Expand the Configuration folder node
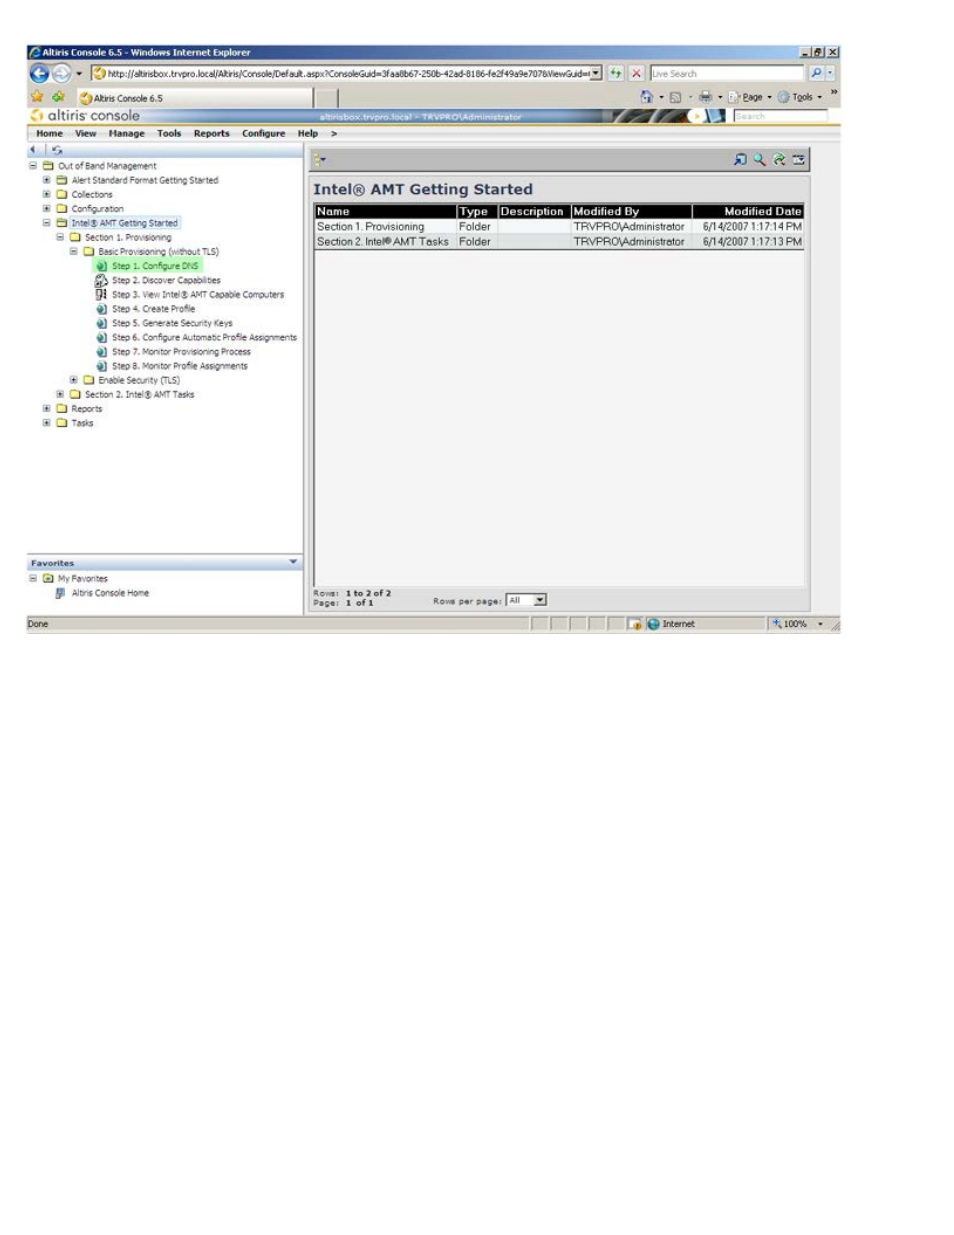This screenshot has height=1235, width=954. pyautogui.click(x=46, y=208)
